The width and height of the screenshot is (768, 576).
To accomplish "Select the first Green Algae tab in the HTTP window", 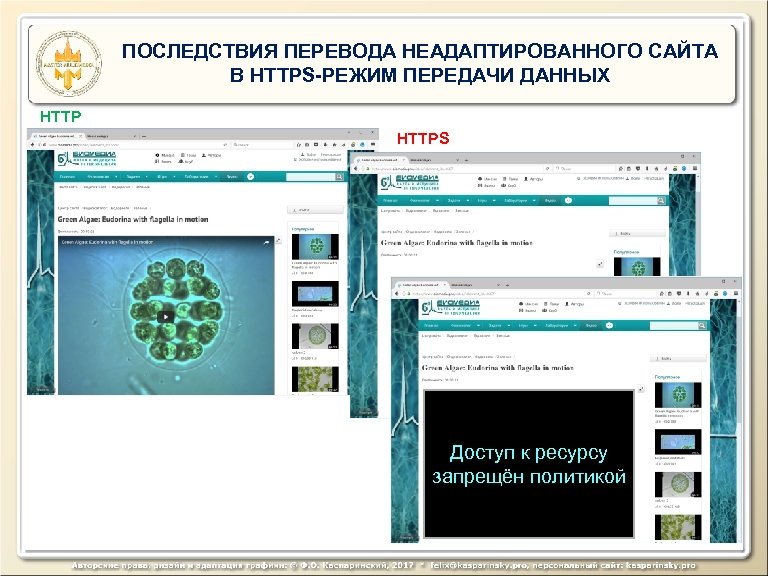I will [x=57, y=136].
